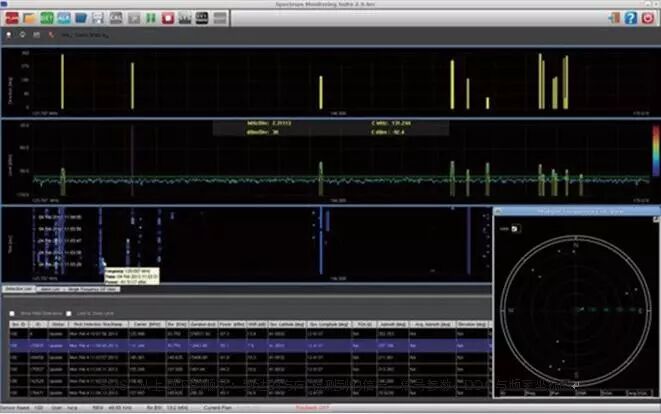661x414 pixels.
Task: Click the black display toolbar icon
Action: [202, 18]
